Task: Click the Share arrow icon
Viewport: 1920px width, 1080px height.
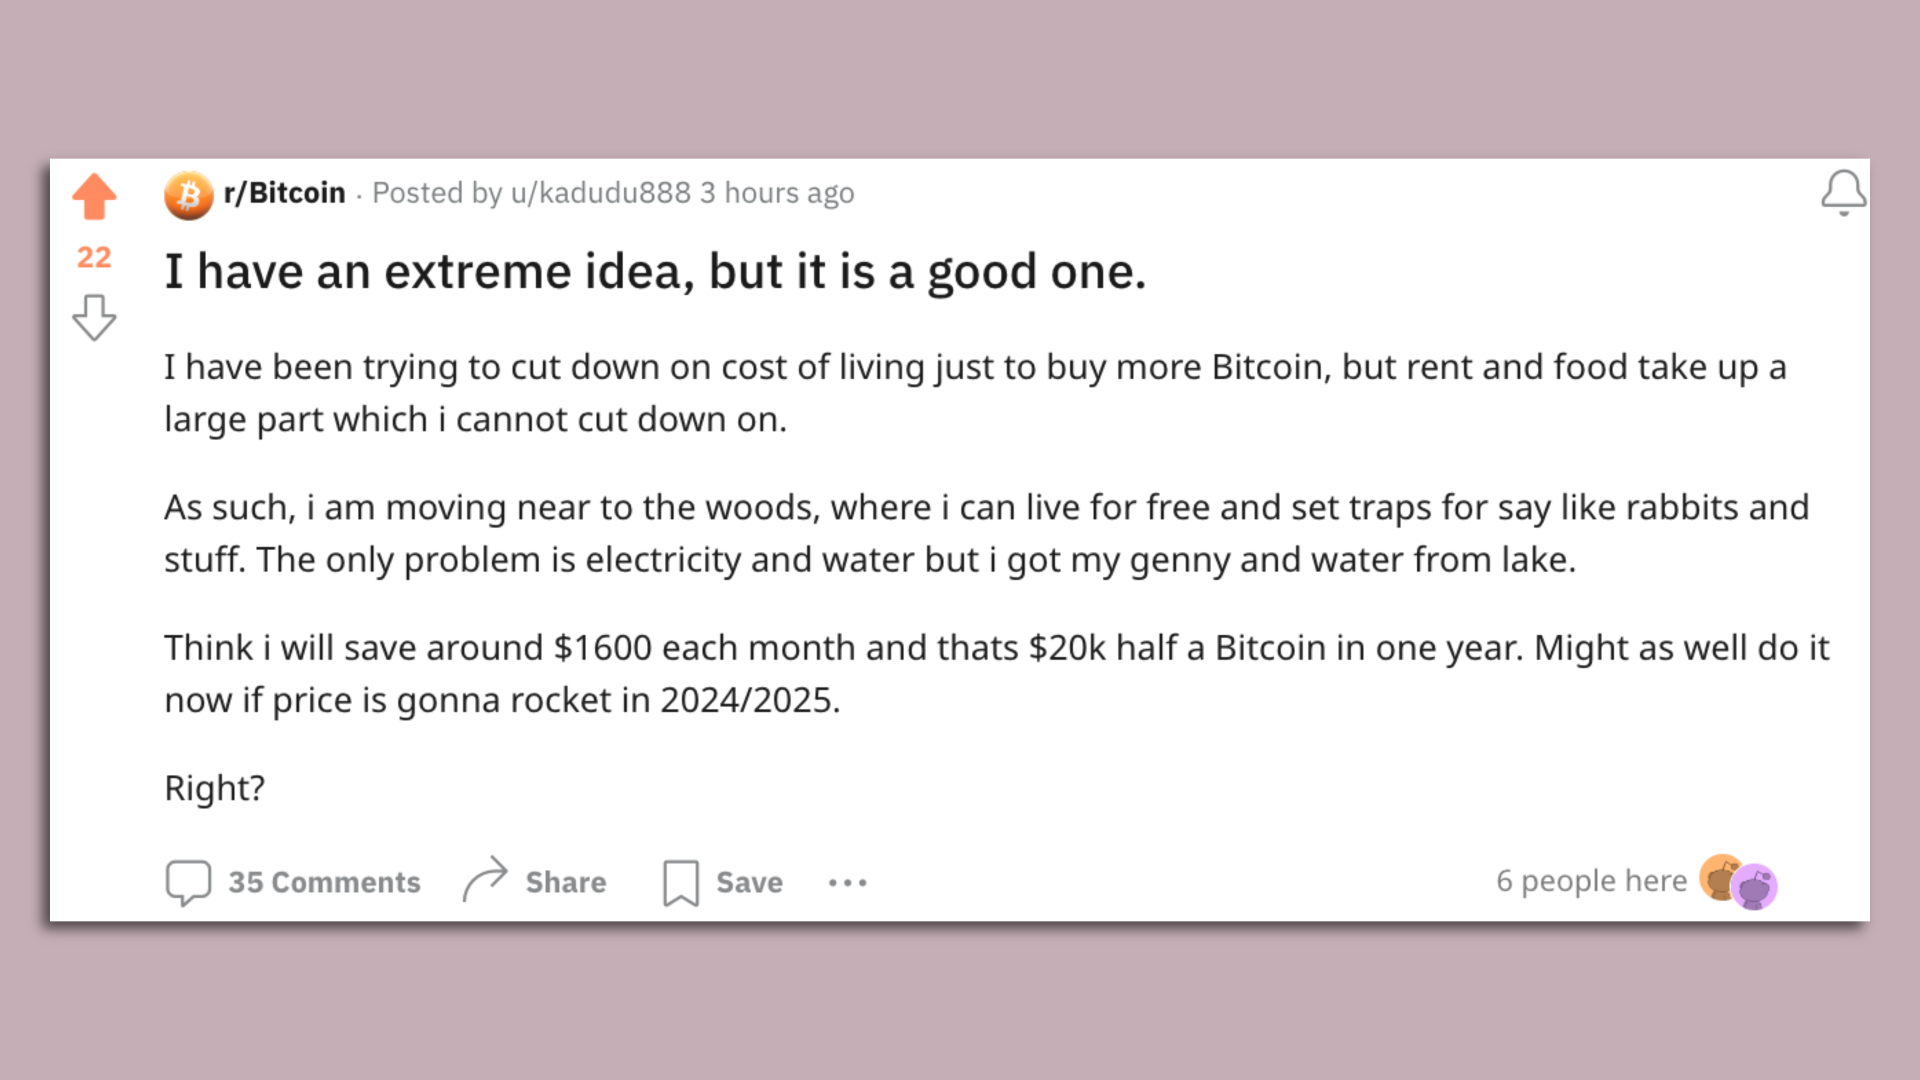Action: click(485, 880)
